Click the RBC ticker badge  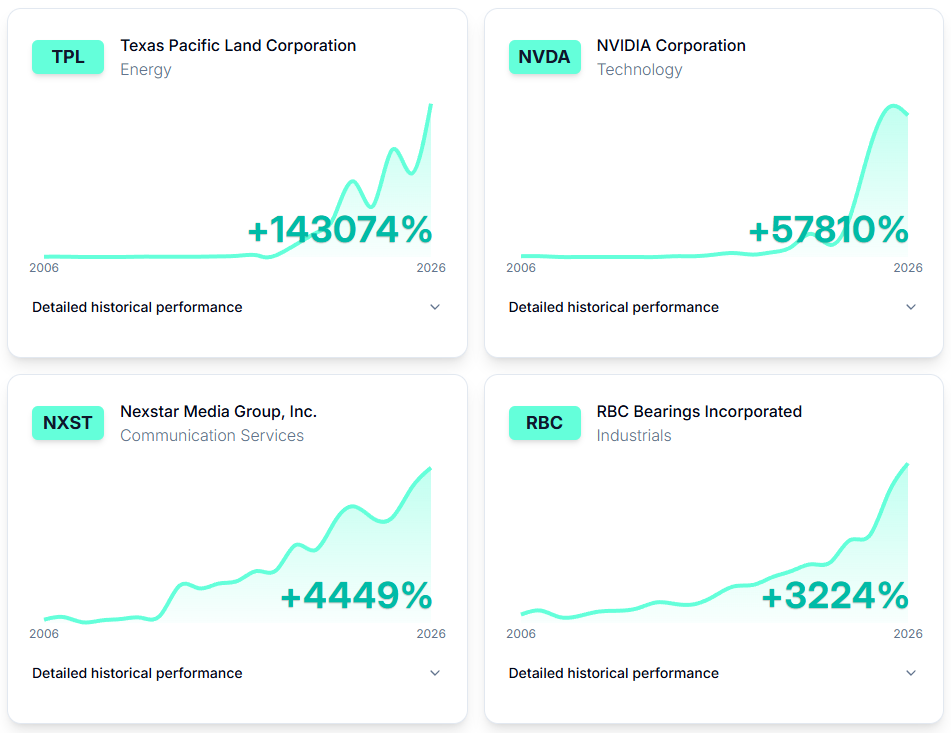click(x=545, y=423)
